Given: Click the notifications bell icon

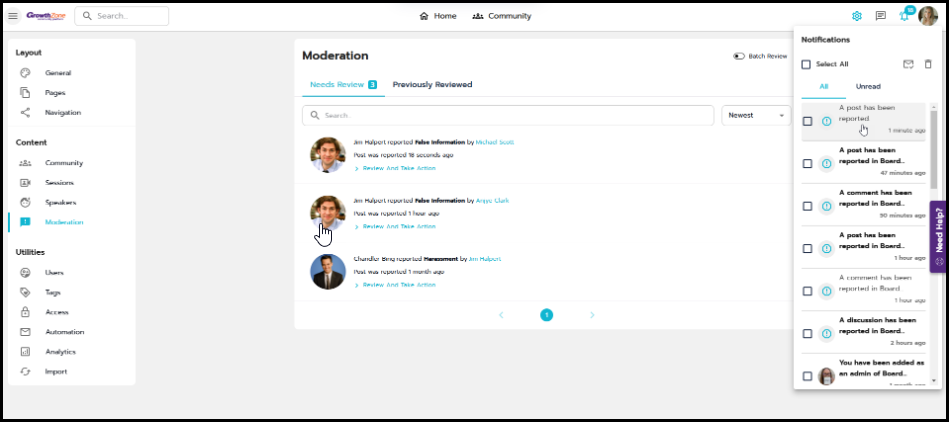Looking at the screenshot, I should (x=904, y=16).
